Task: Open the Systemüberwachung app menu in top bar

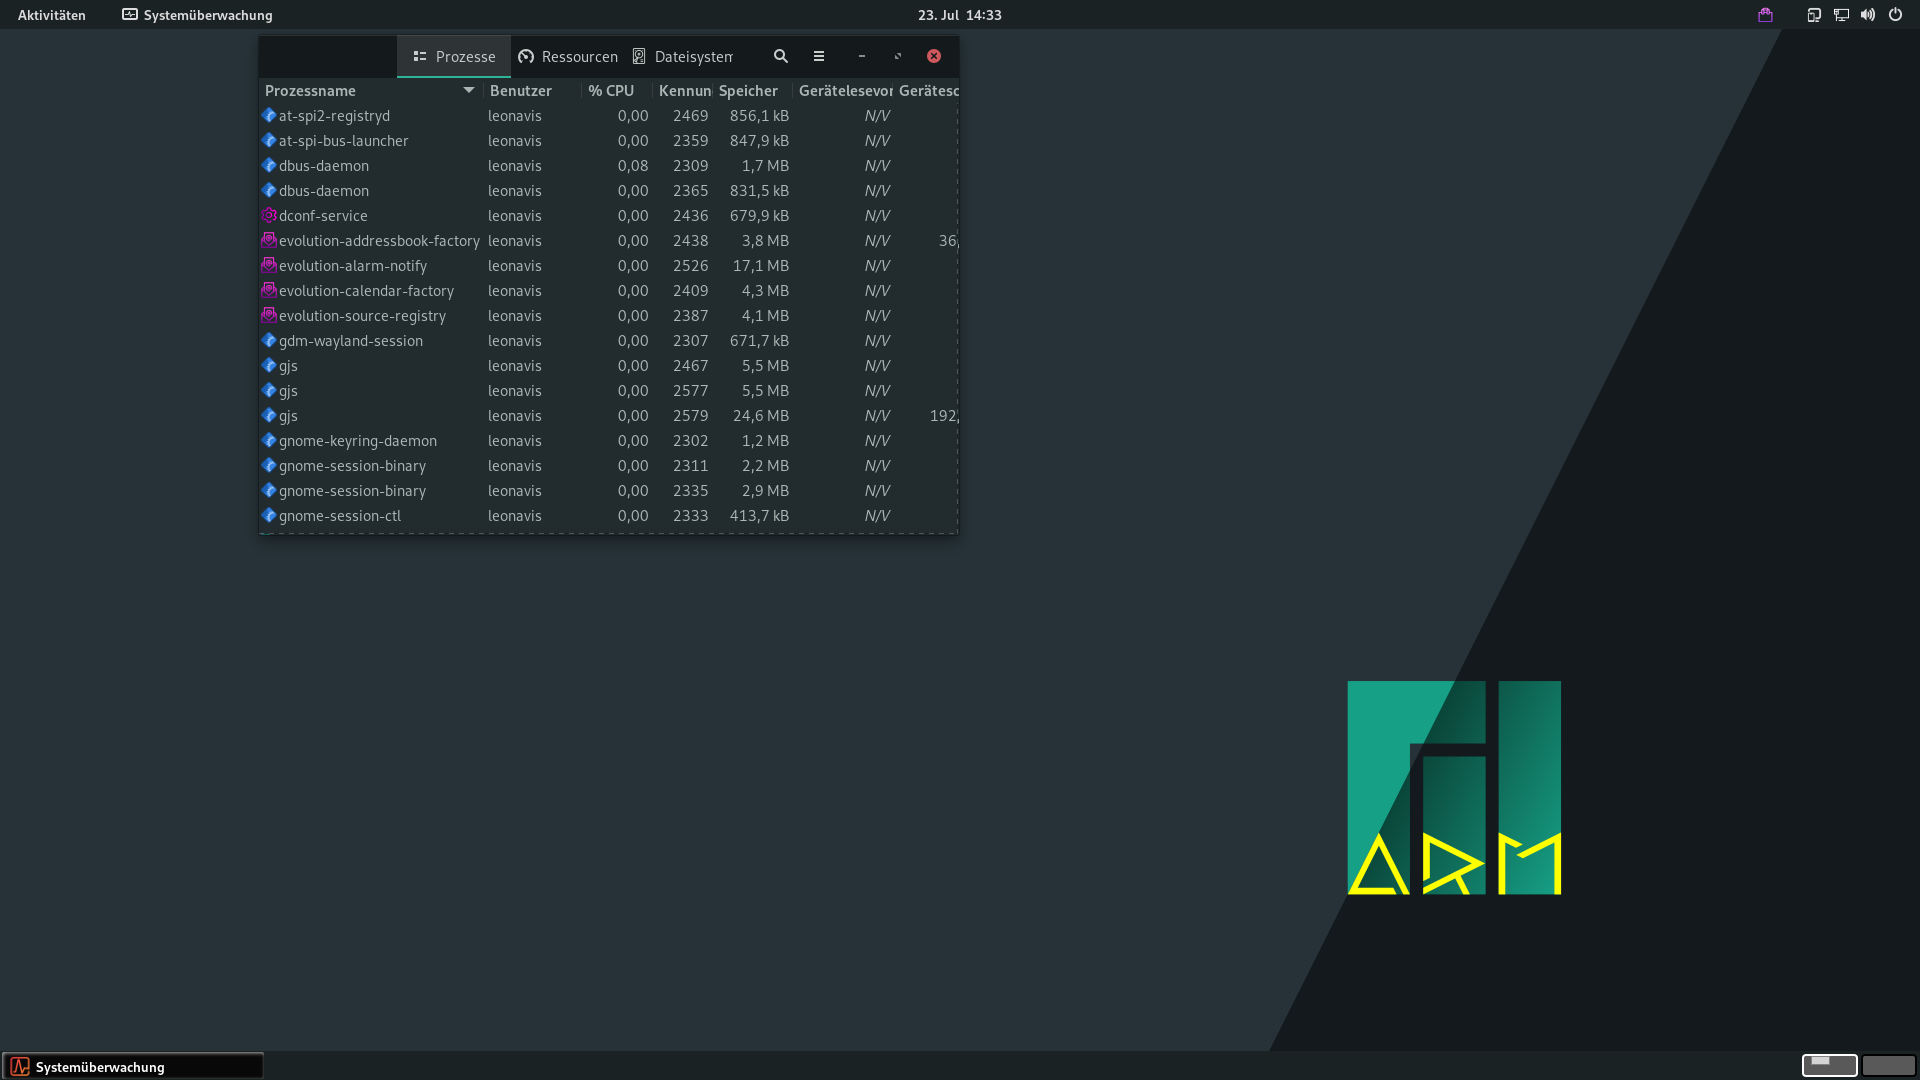Action: (197, 15)
